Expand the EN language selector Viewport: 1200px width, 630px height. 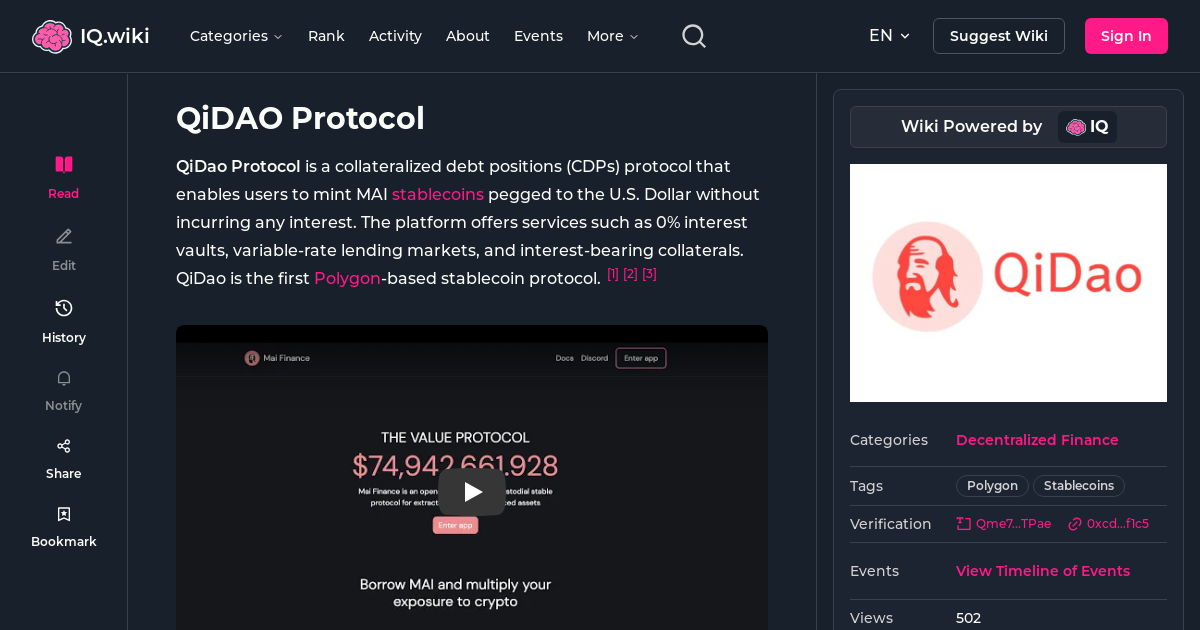tap(889, 35)
